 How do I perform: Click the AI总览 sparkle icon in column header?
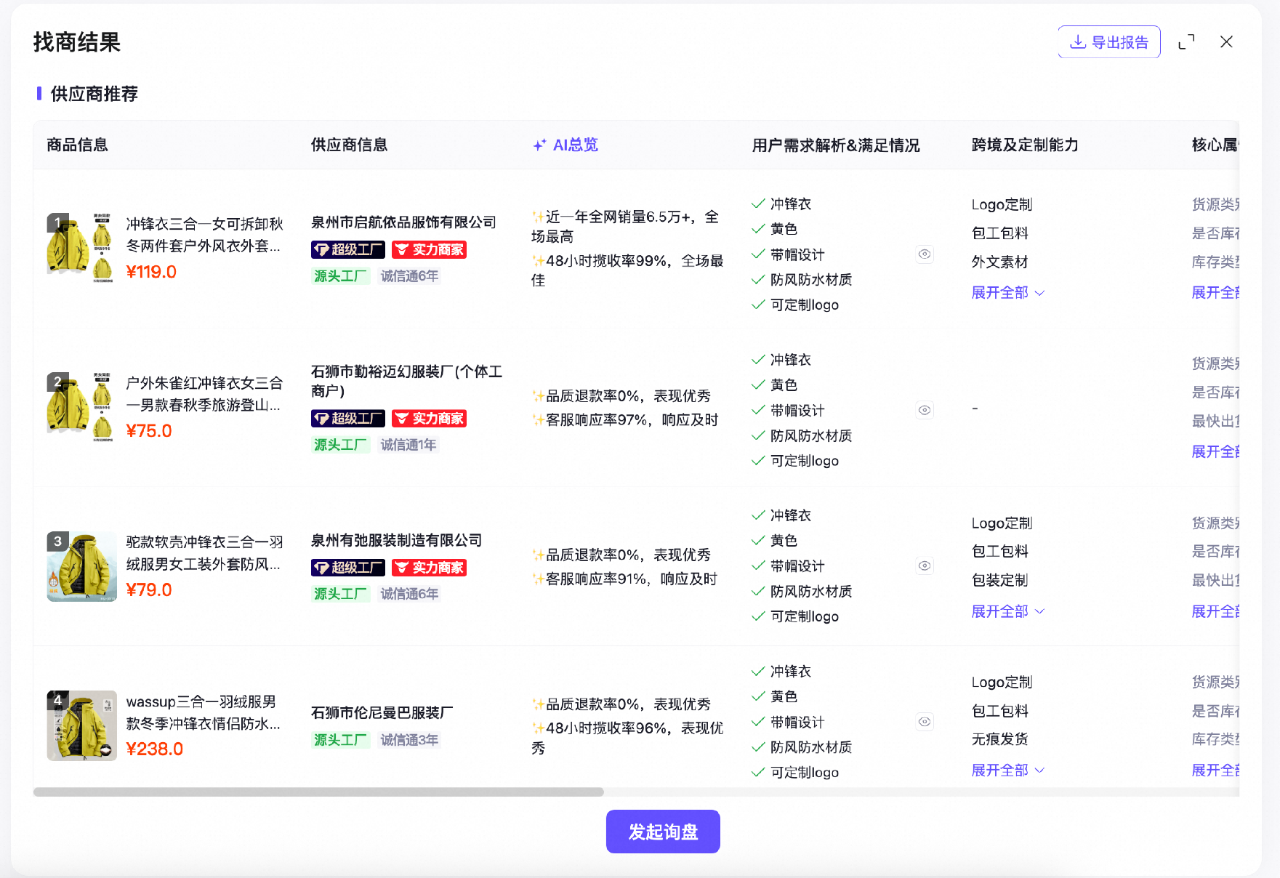click(541, 144)
